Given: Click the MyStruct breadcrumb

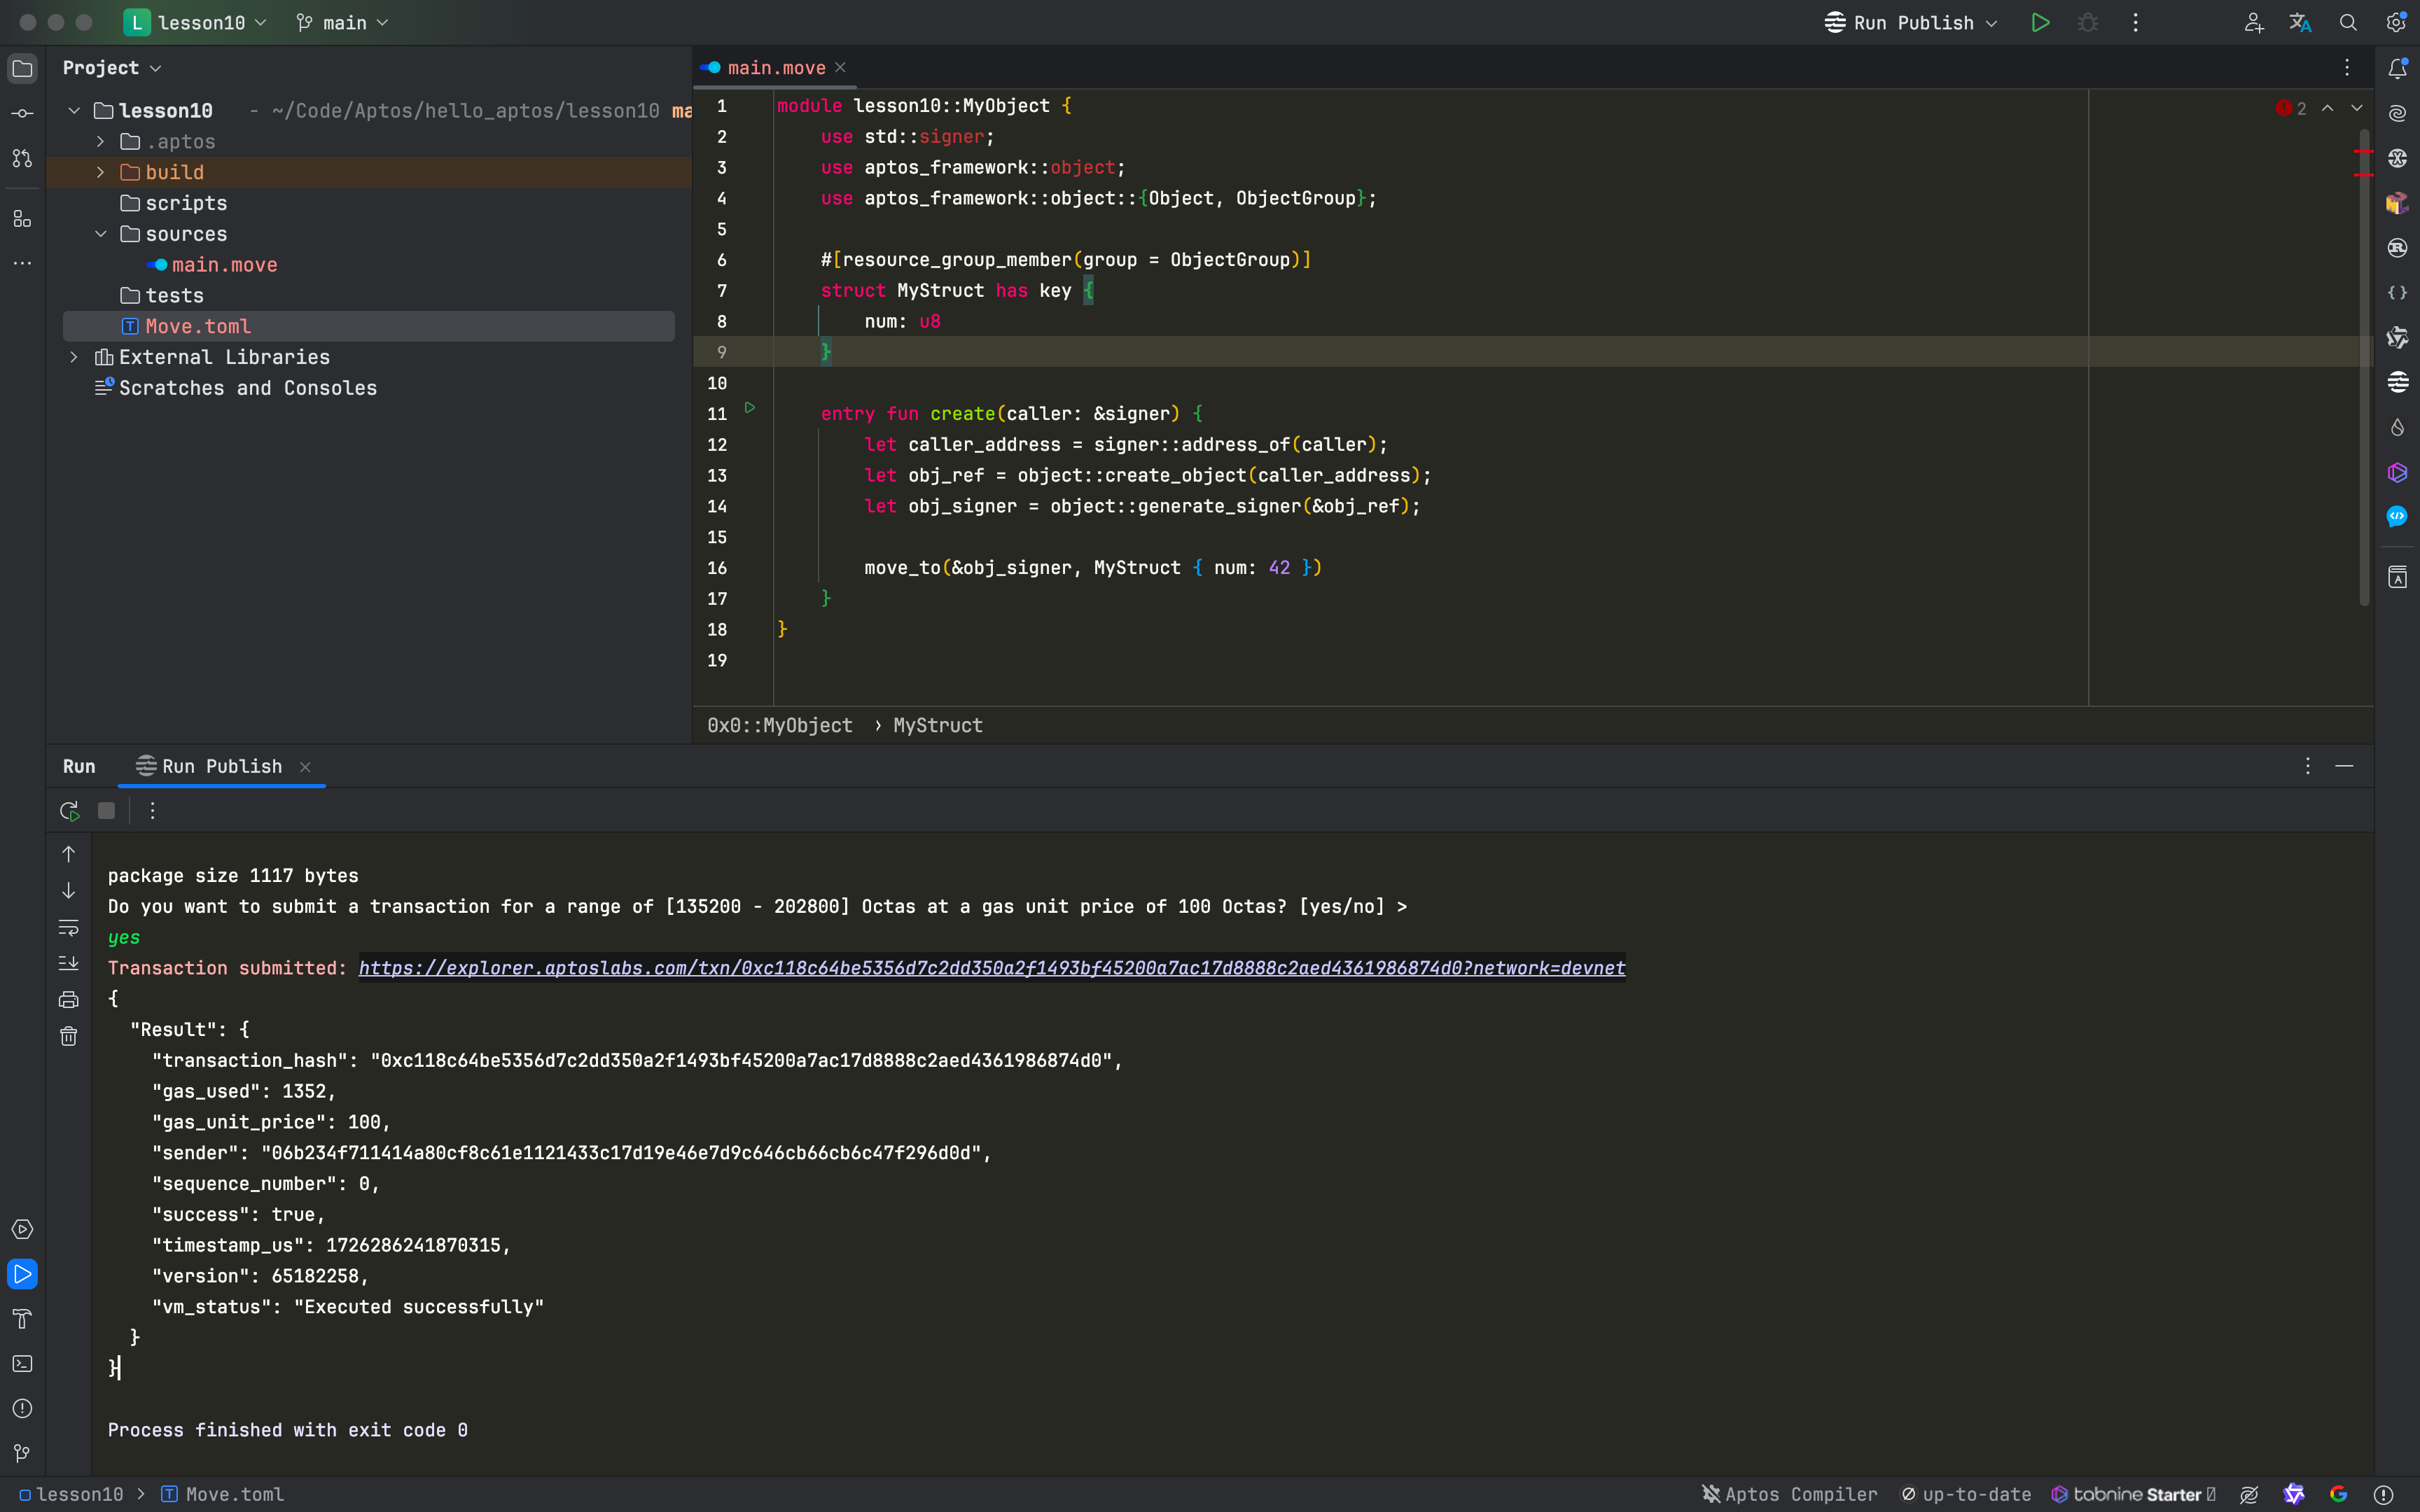Looking at the screenshot, I should (938, 726).
